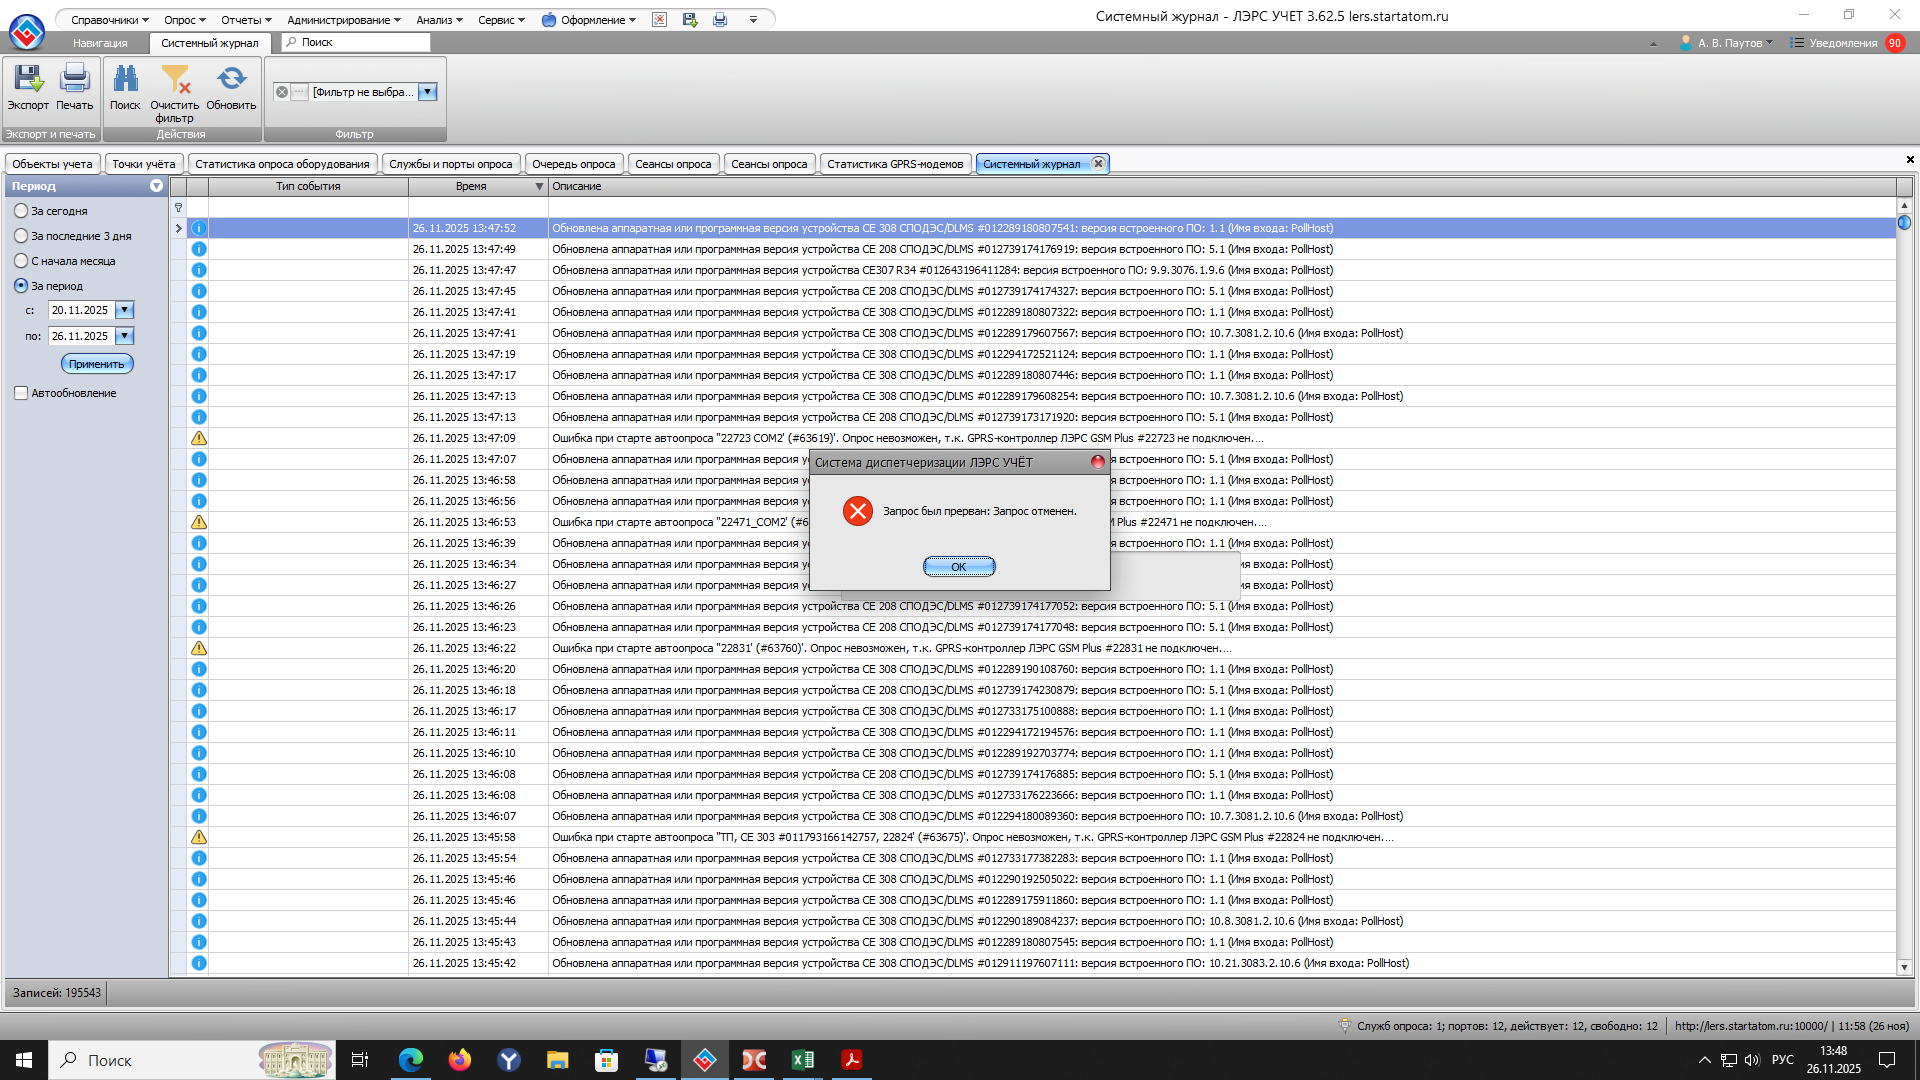
Task: Click the red error icon in dialog
Action: (857, 511)
